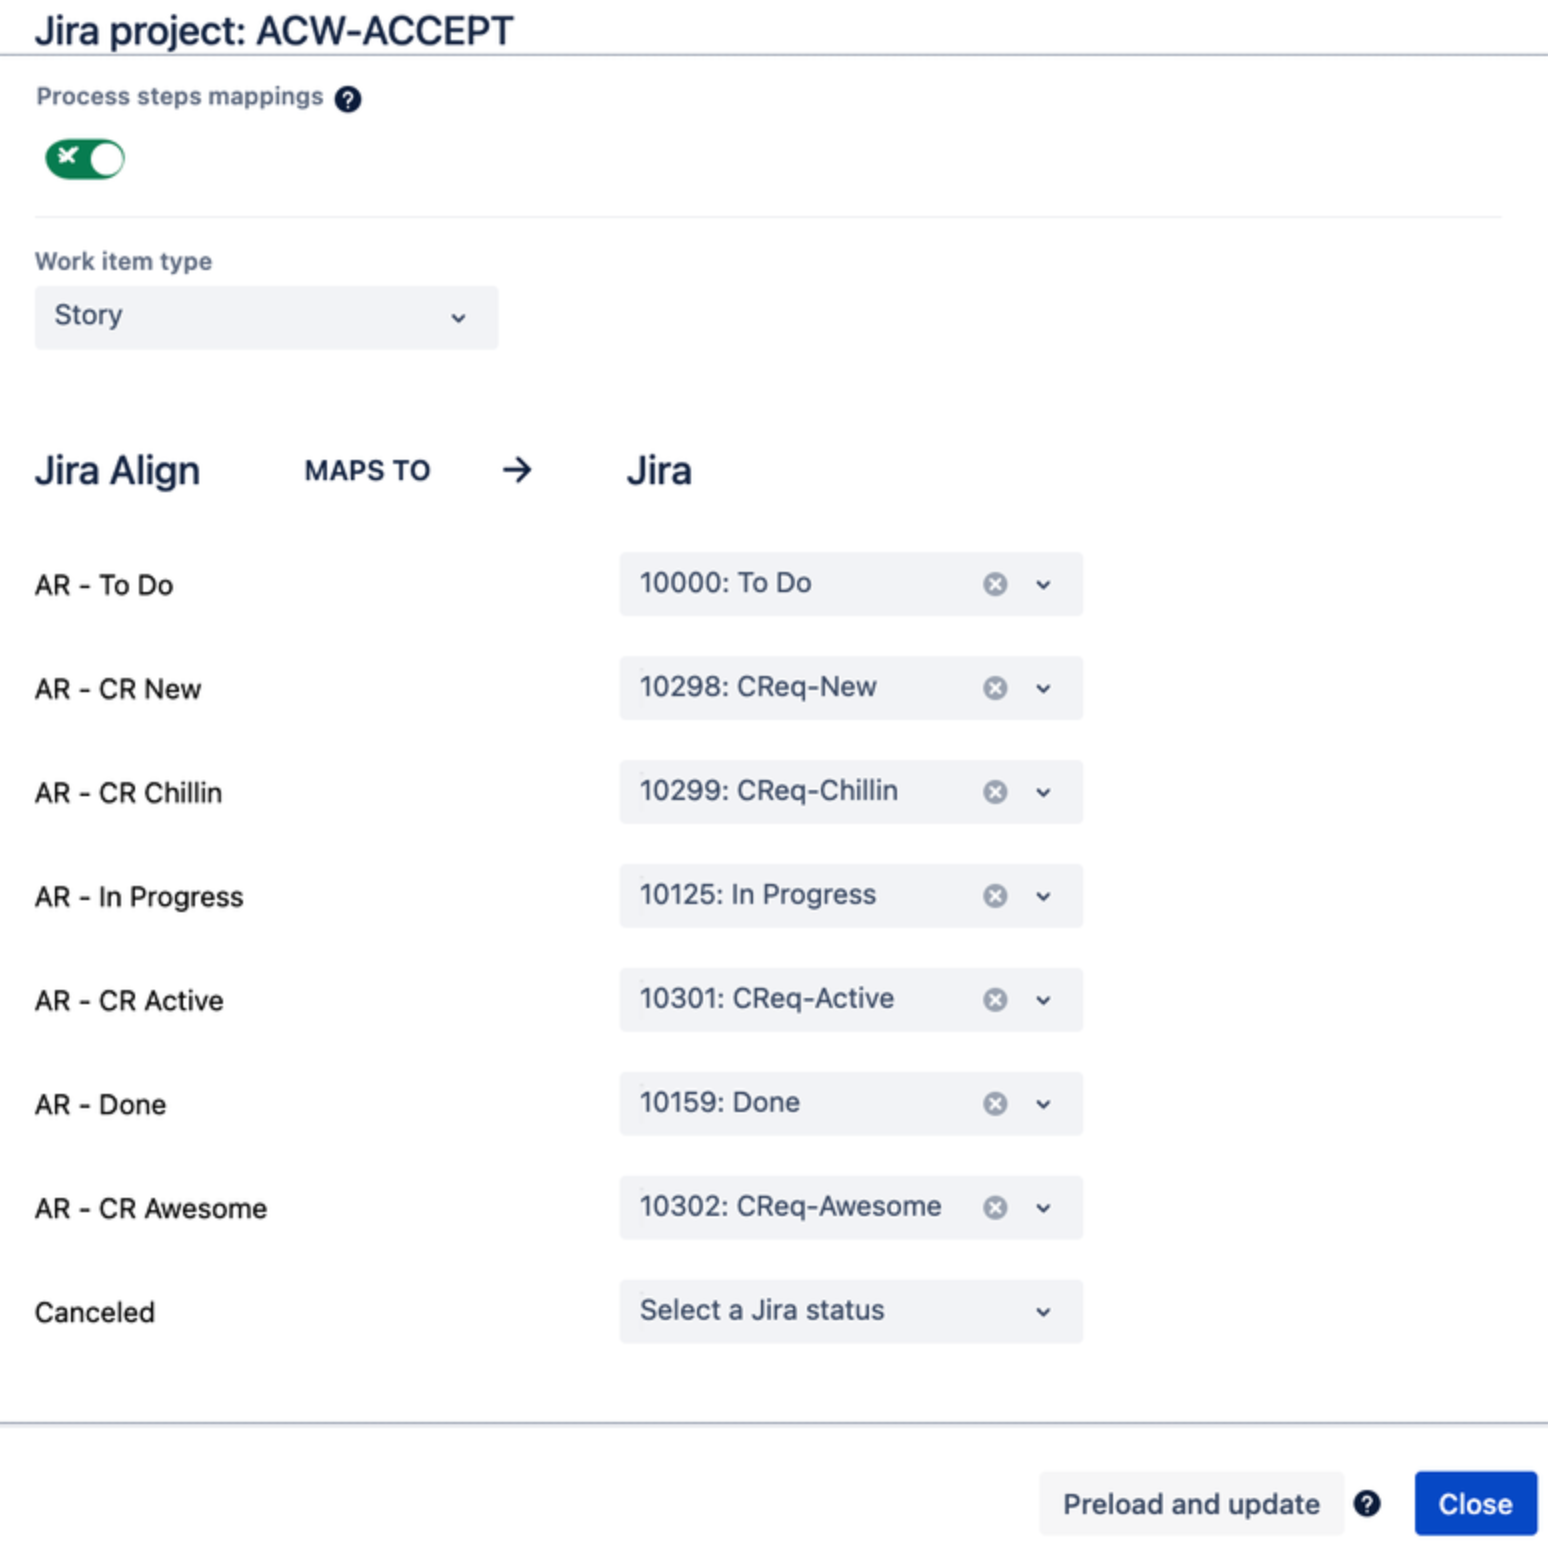The height and width of the screenshot is (1552, 1548).
Task: Click the Jira column heading
Action: [659, 471]
